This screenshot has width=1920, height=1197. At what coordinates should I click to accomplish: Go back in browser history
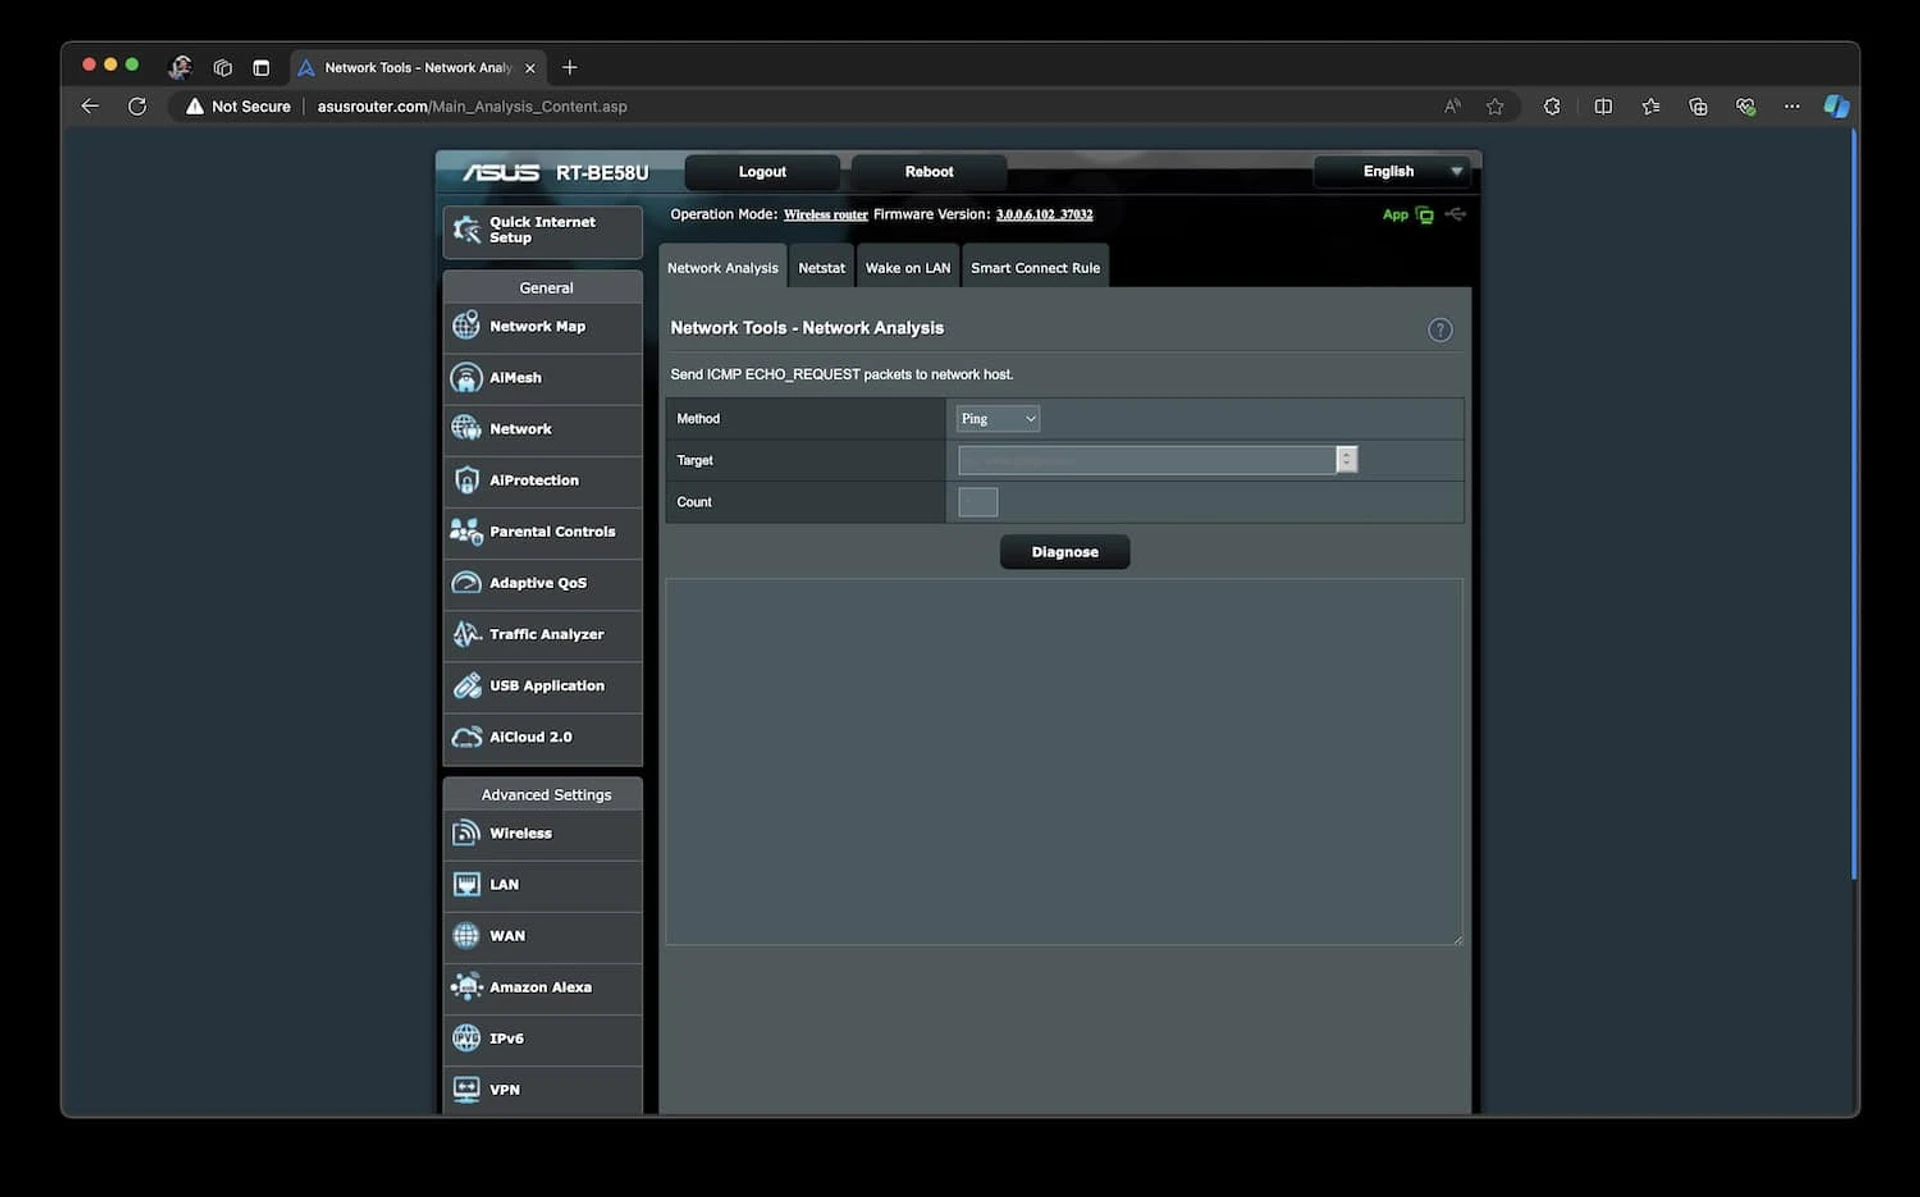[90, 106]
